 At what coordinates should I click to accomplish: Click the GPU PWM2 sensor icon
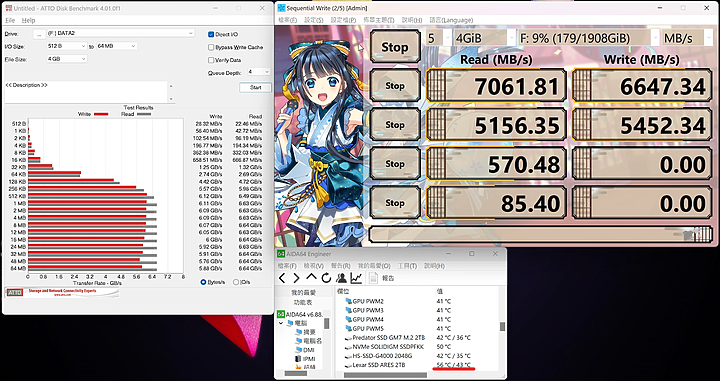348,302
